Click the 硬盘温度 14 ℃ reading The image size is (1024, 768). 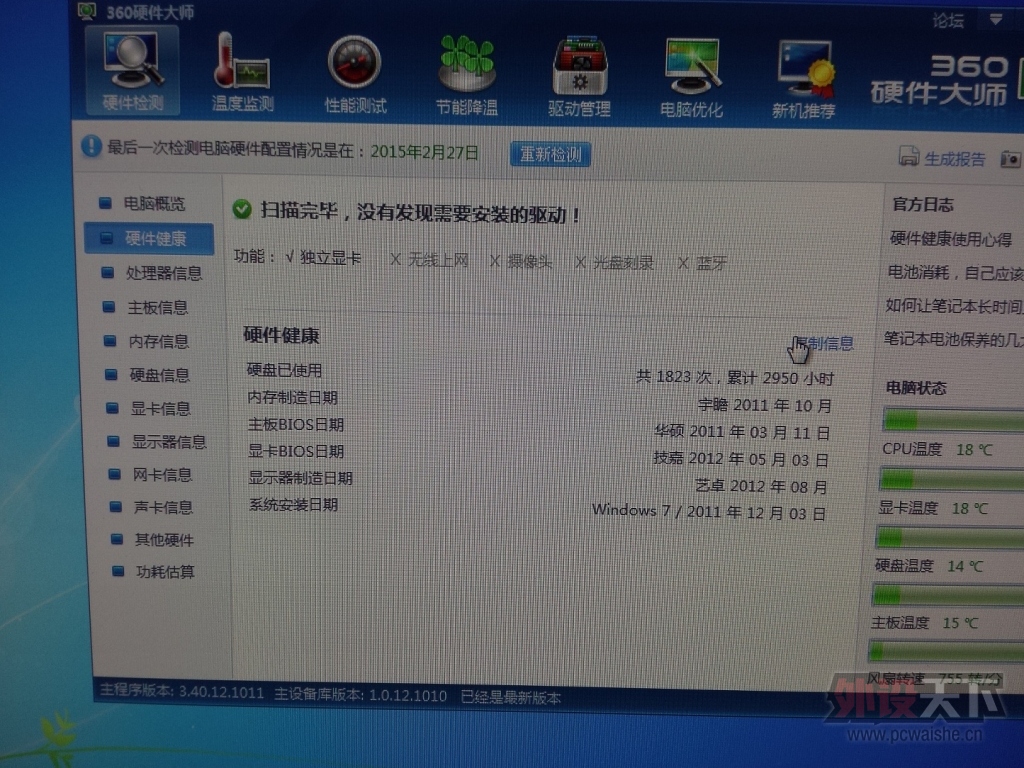pyautogui.click(x=929, y=566)
